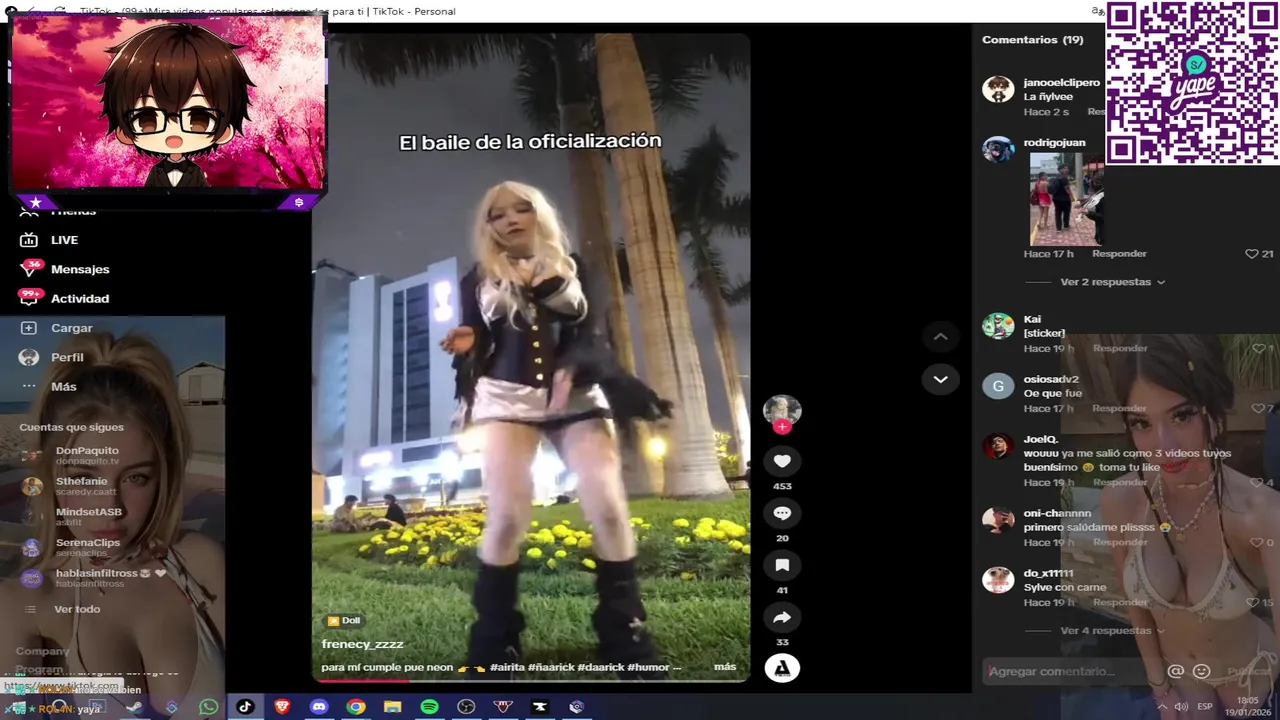This screenshot has height=720, width=1280.
Task: Like the video with the heart icon
Action: coord(782,461)
